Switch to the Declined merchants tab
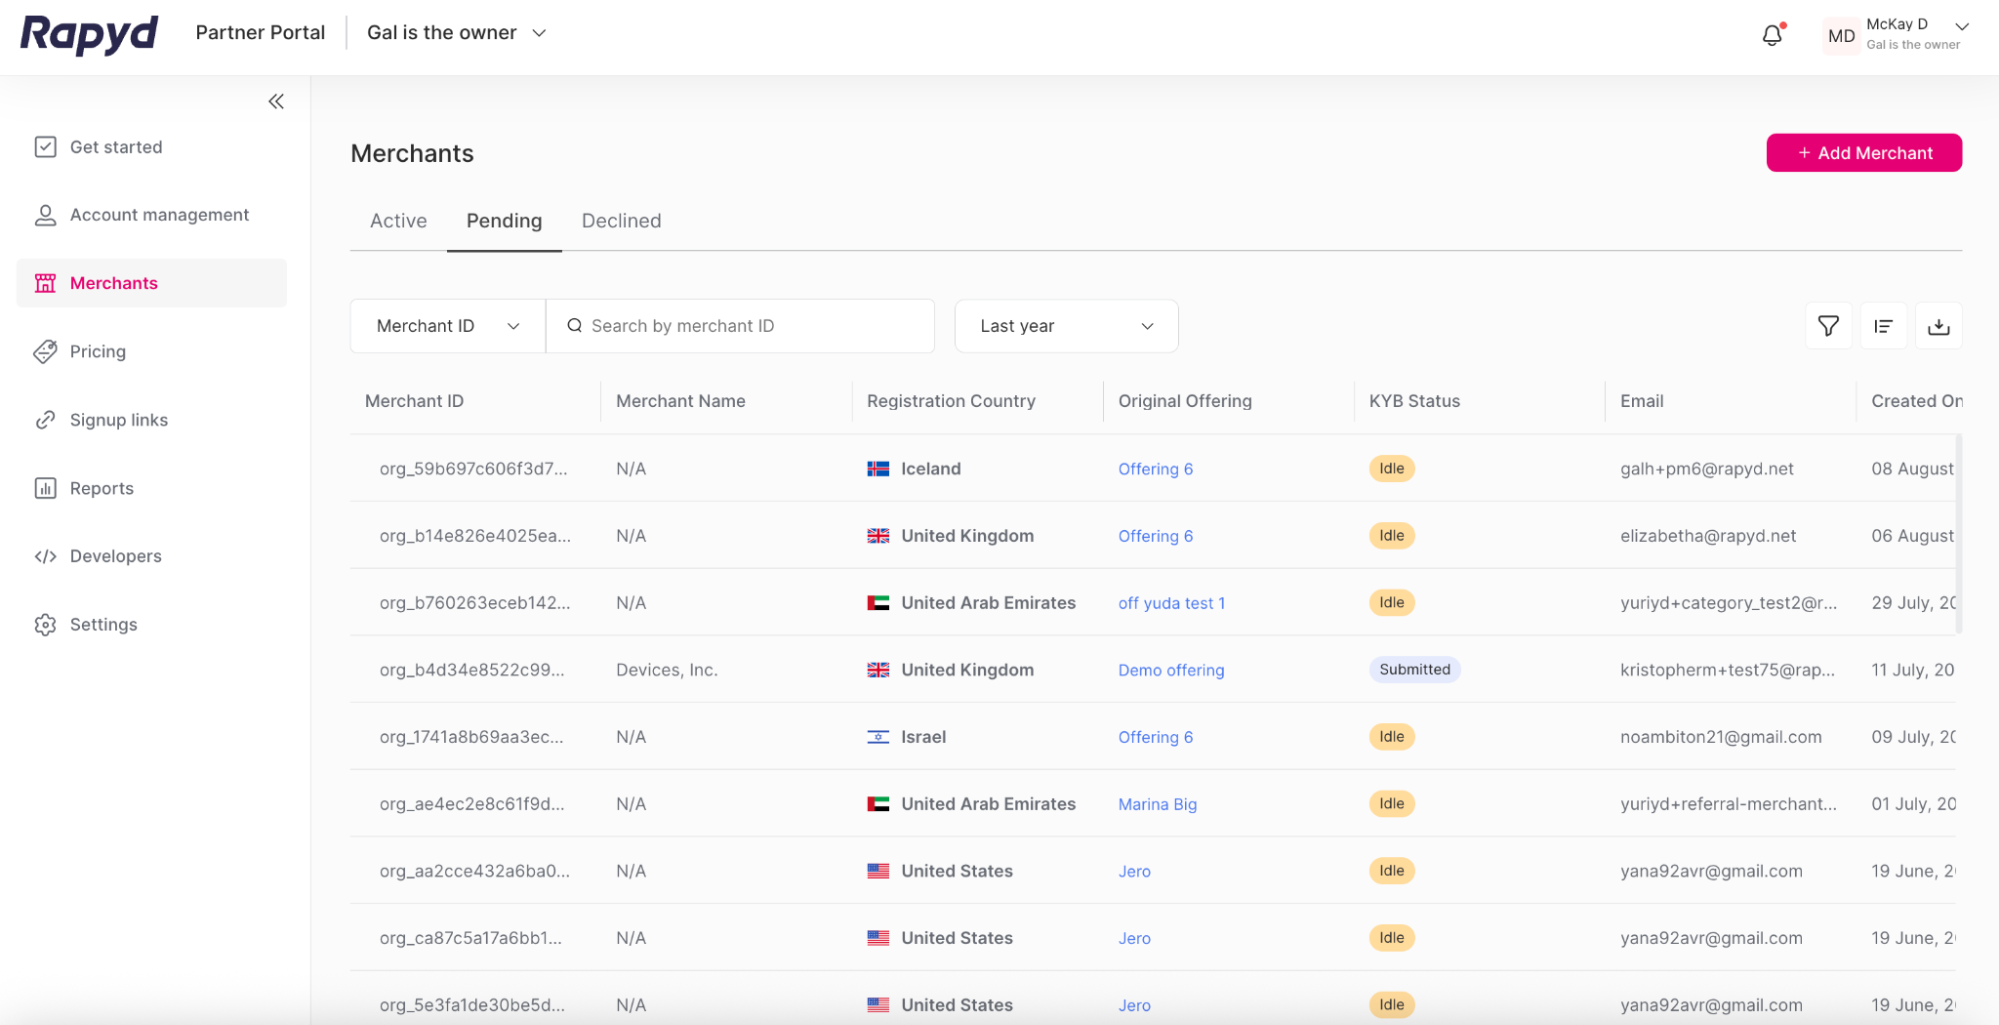 click(x=621, y=221)
